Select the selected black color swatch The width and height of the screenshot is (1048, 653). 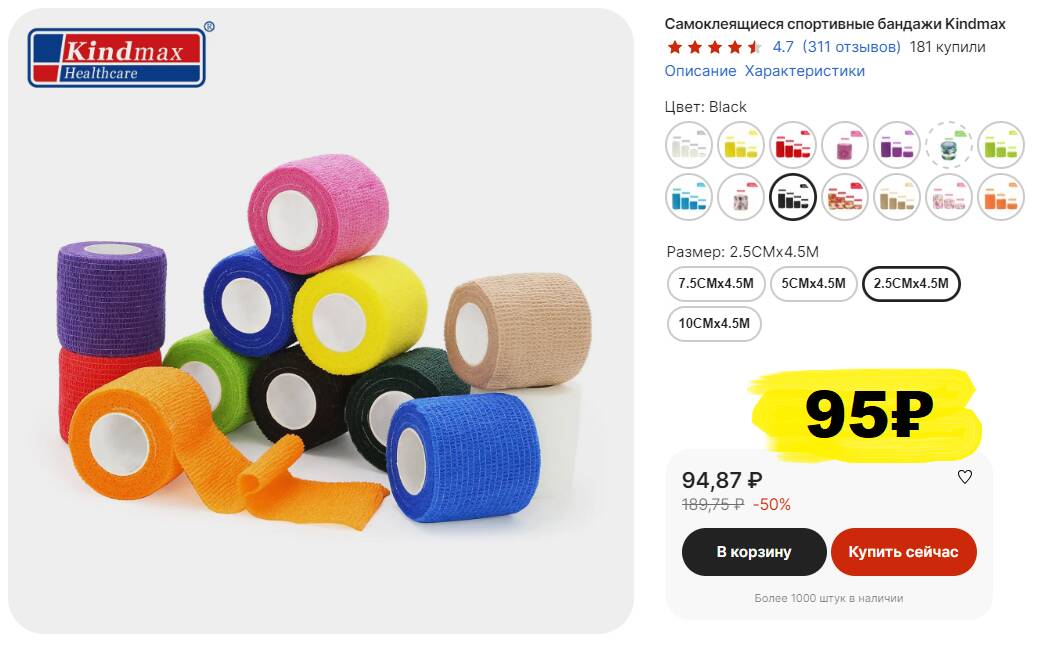(793, 197)
